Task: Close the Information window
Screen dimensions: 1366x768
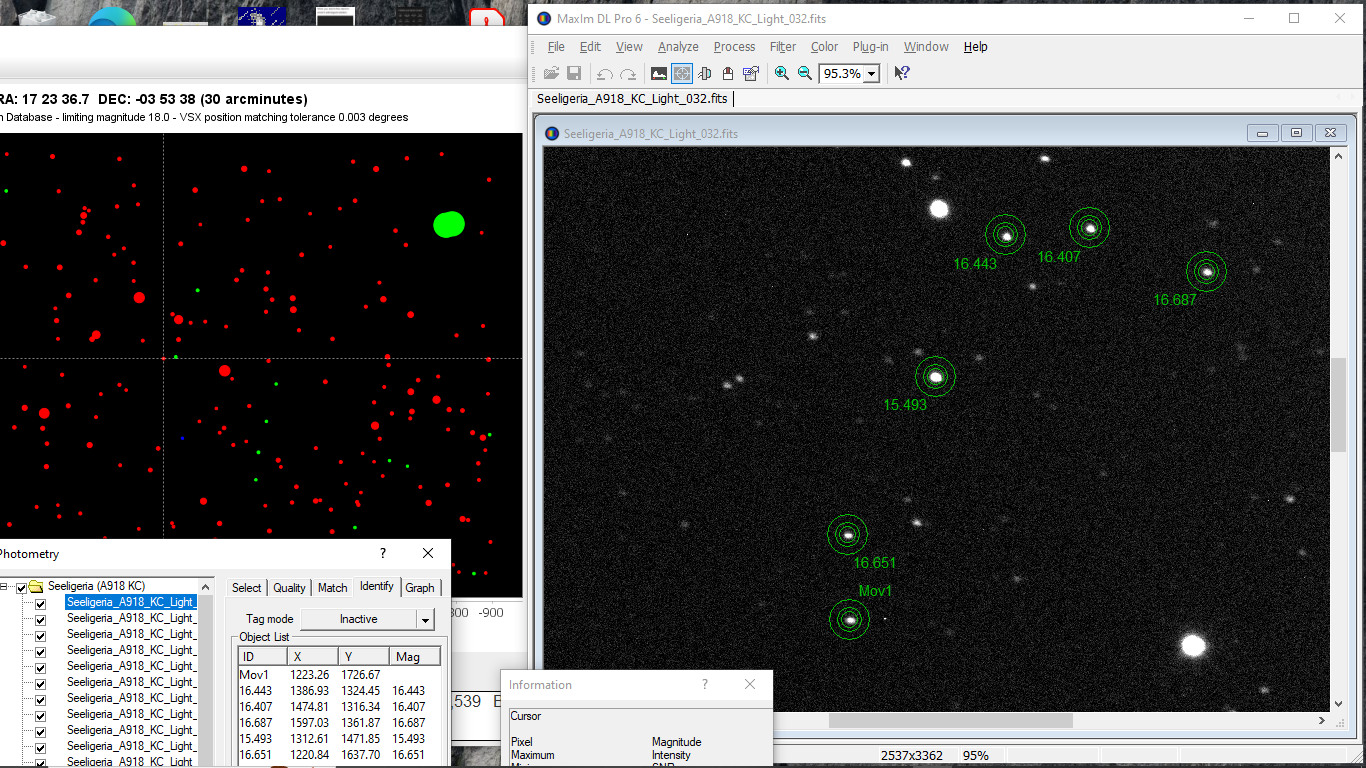Action: click(x=750, y=684)
